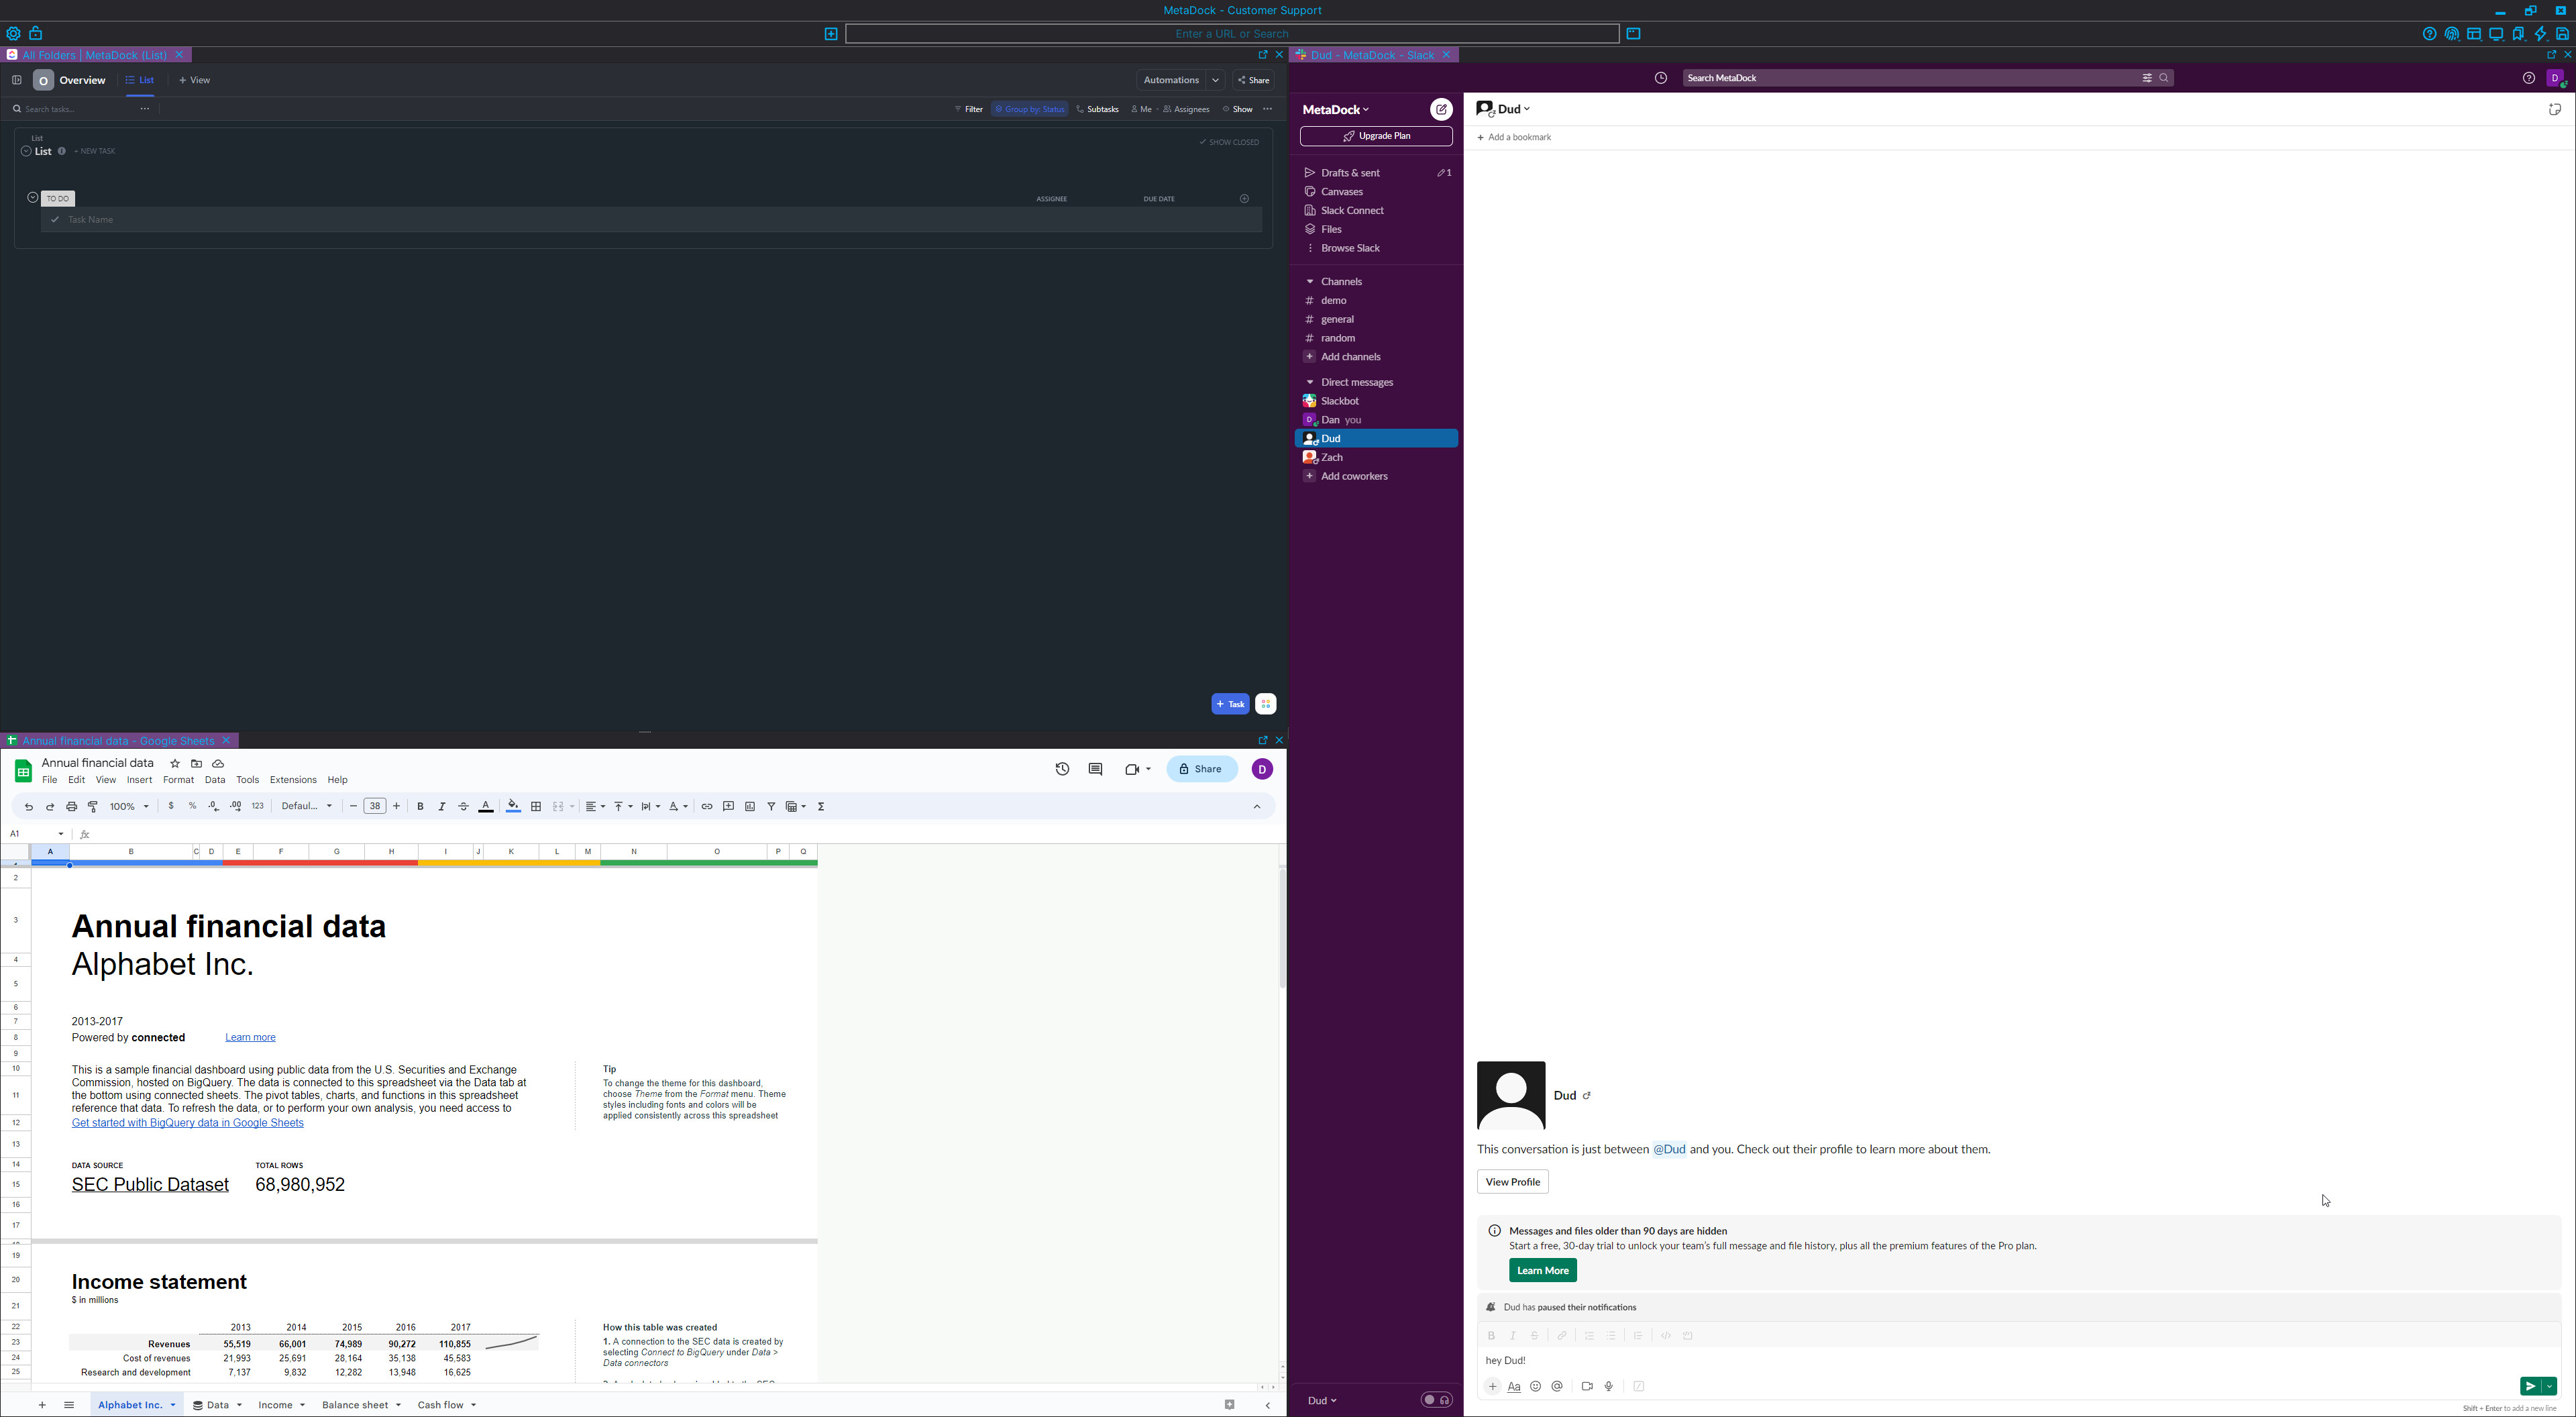Open the SEC Public Dataset link

coord(149,1184)
